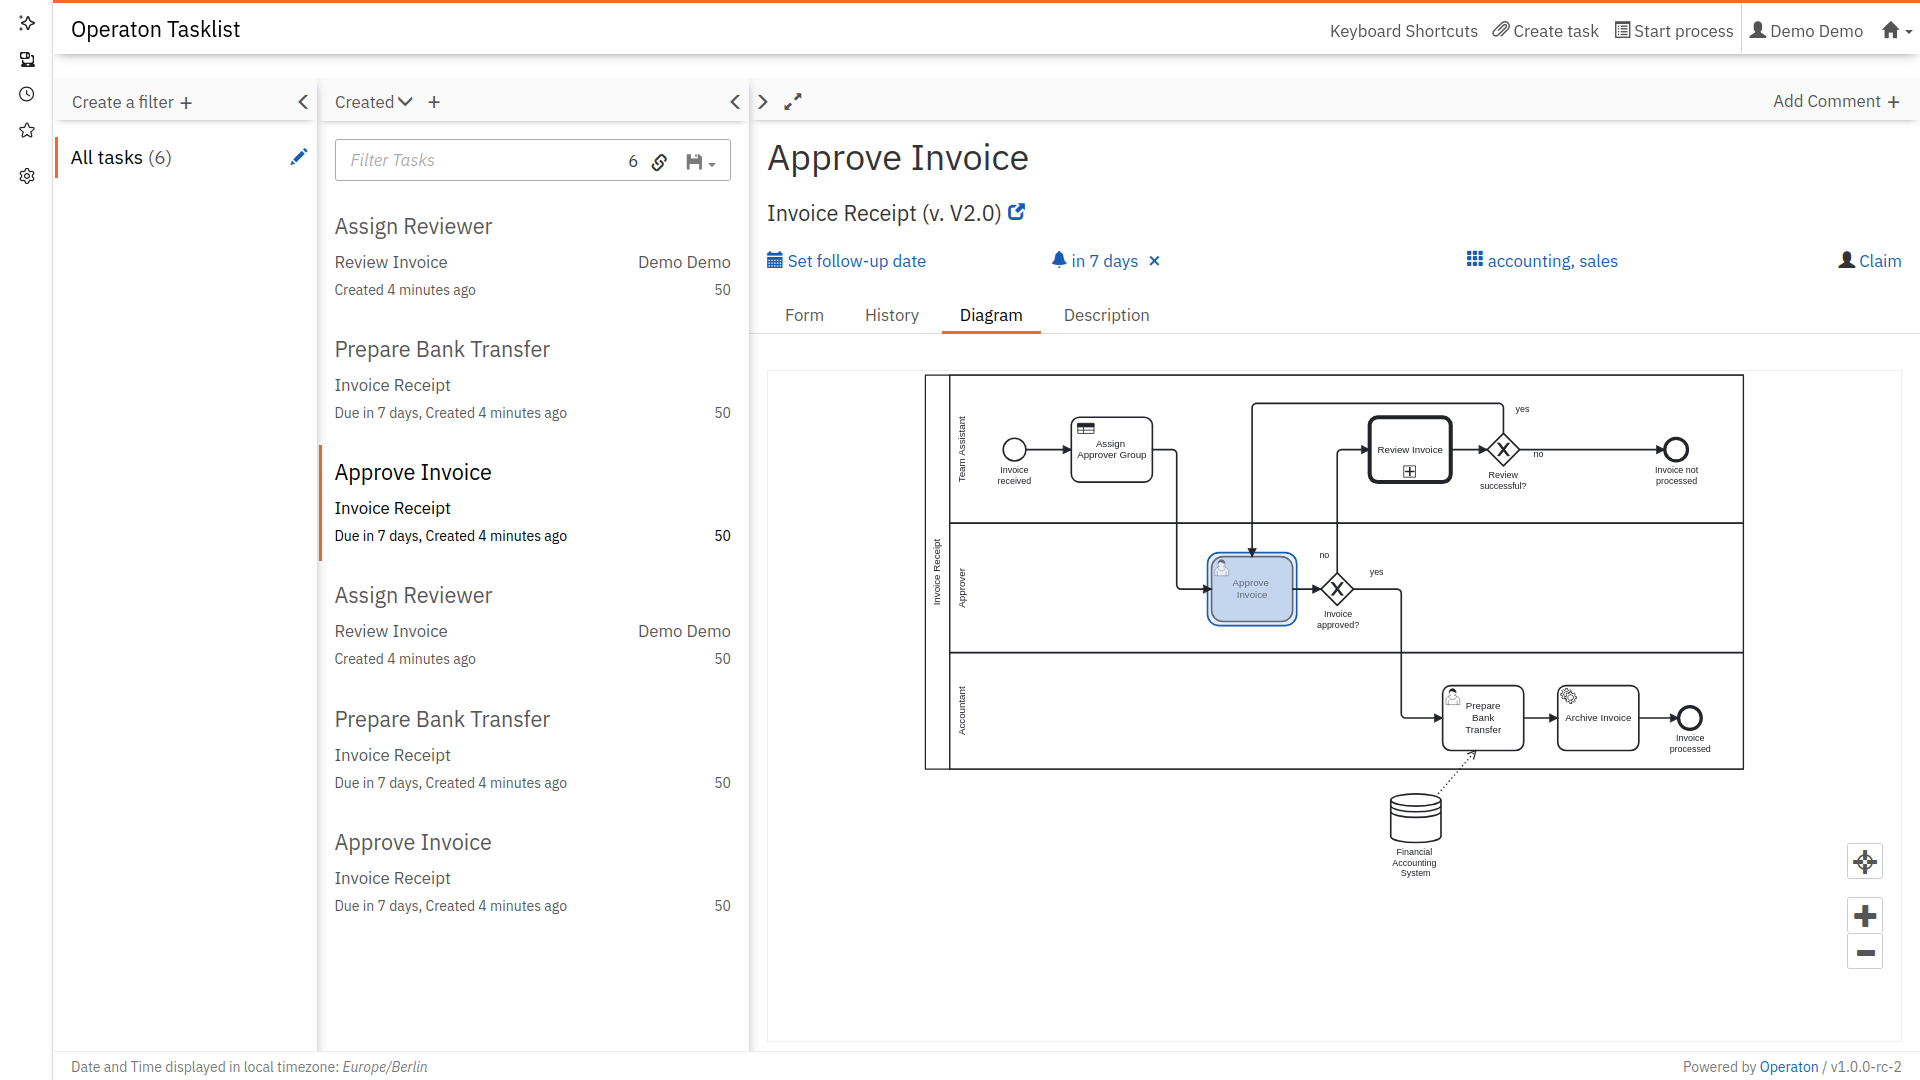Switch to the History tab
1920x1080 pixels.
[x=891, y=315]
